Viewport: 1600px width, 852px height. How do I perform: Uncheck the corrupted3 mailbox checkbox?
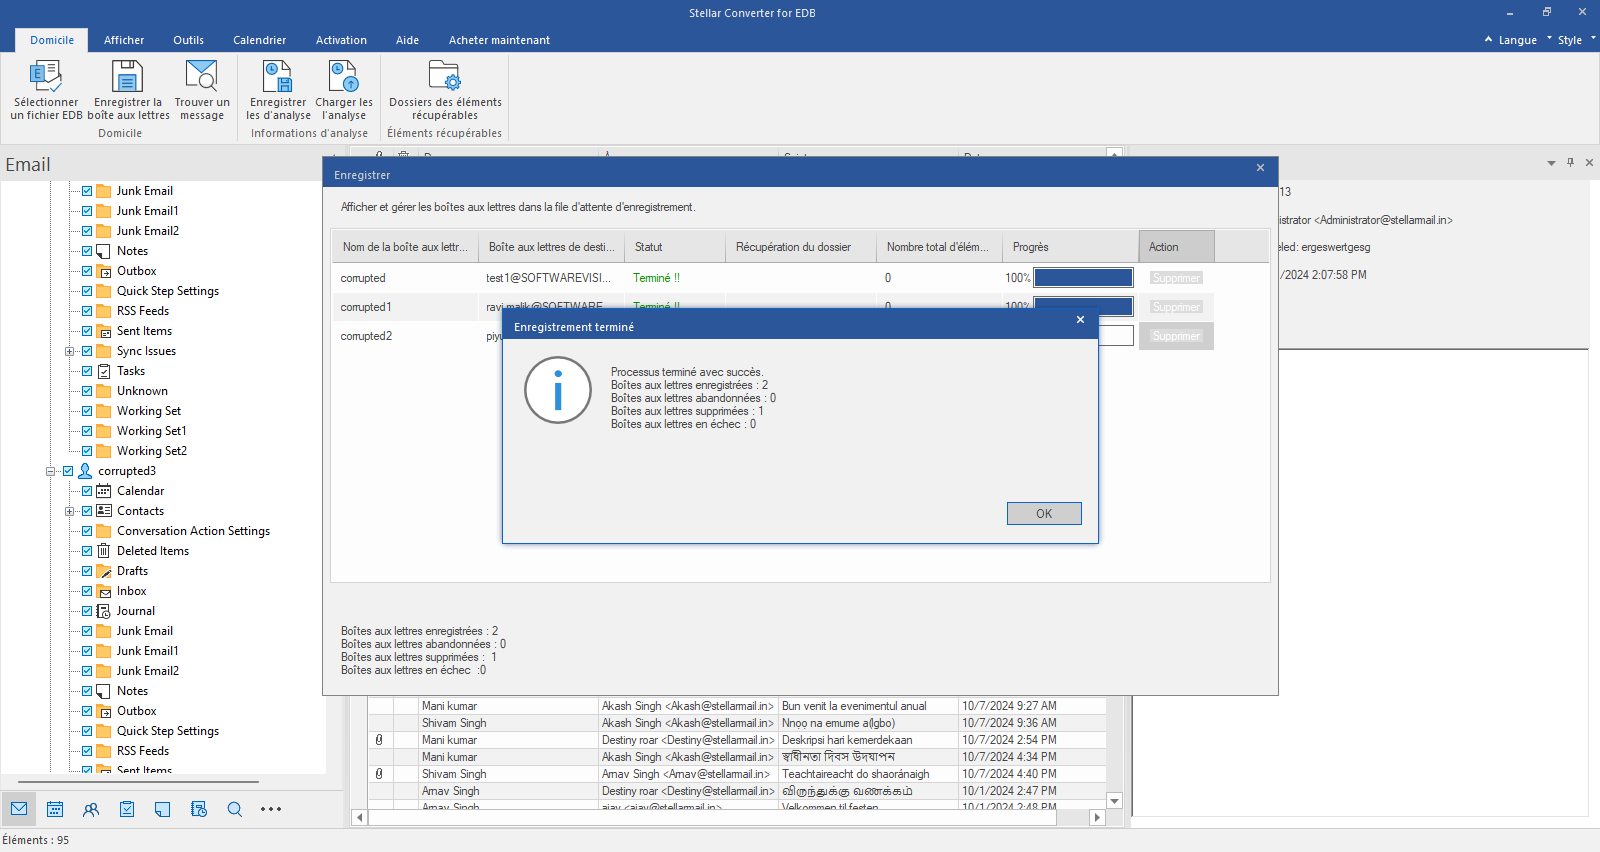68,471
